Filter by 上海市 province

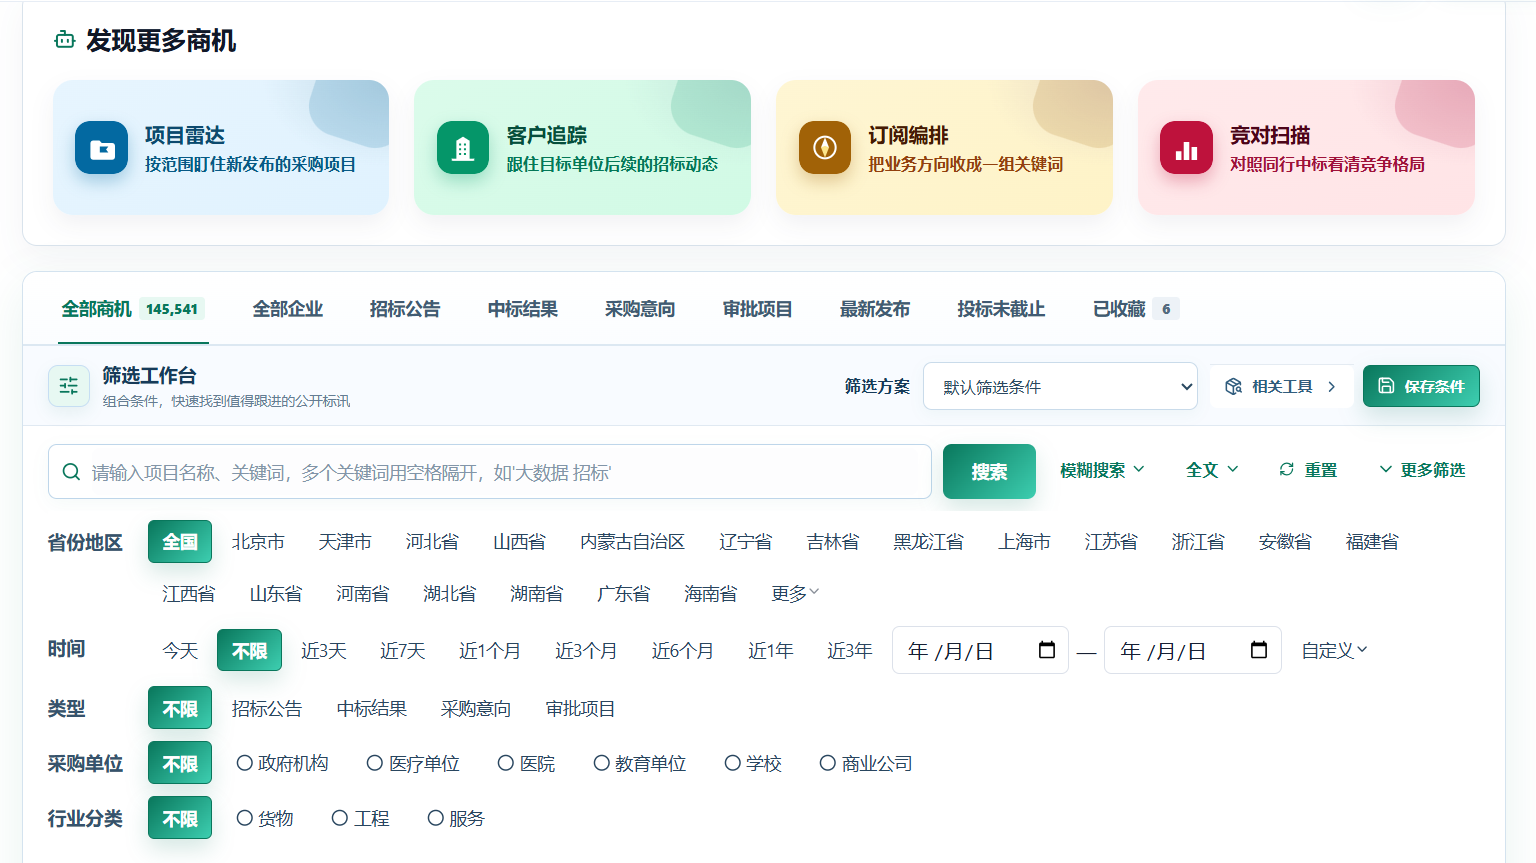(1024, 542)
